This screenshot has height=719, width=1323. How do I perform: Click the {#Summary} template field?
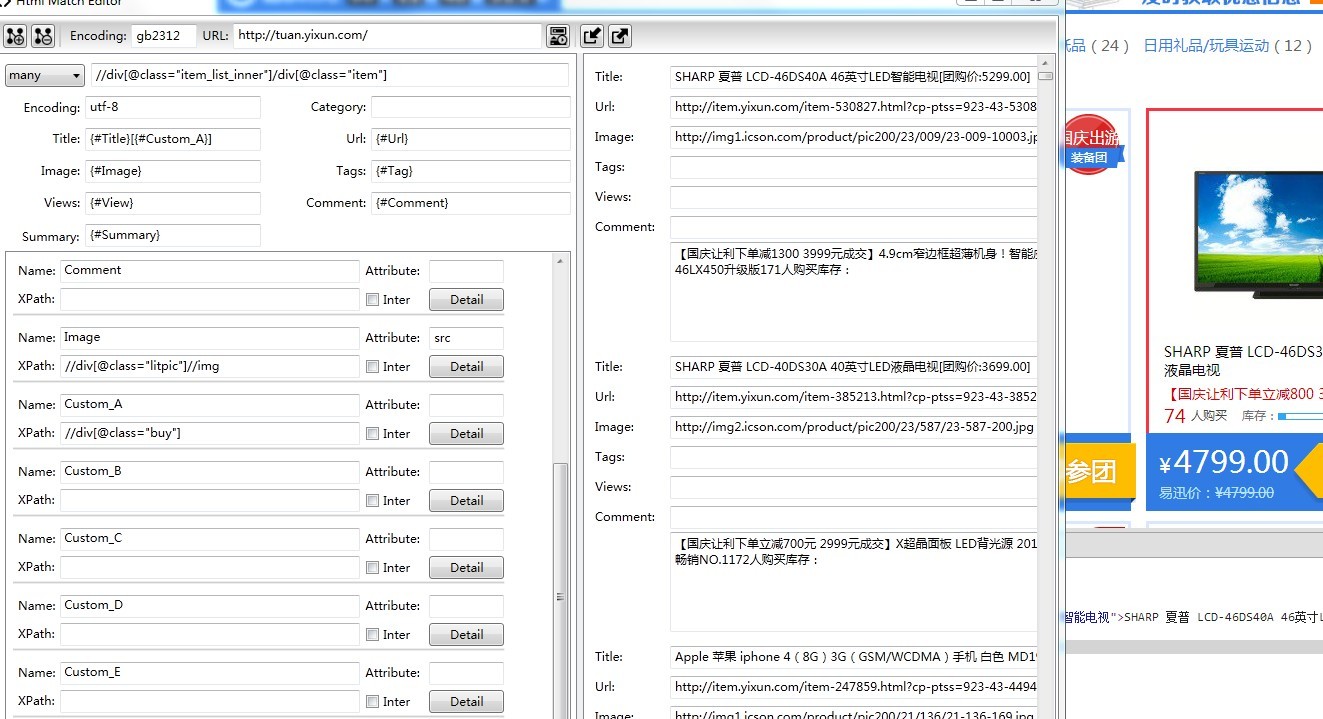point(173,236)
